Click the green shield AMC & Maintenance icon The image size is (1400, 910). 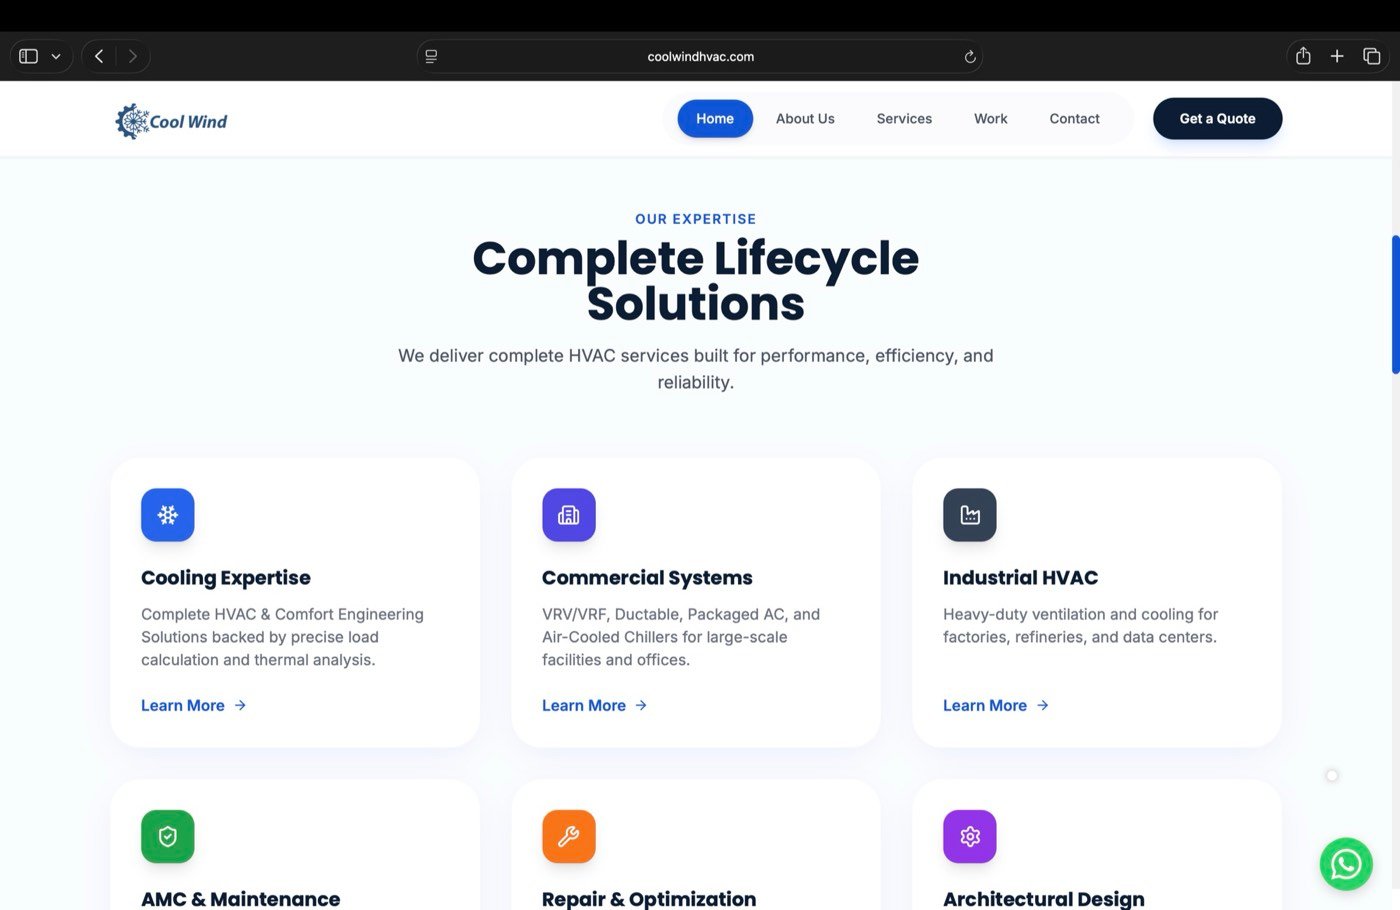168,836
